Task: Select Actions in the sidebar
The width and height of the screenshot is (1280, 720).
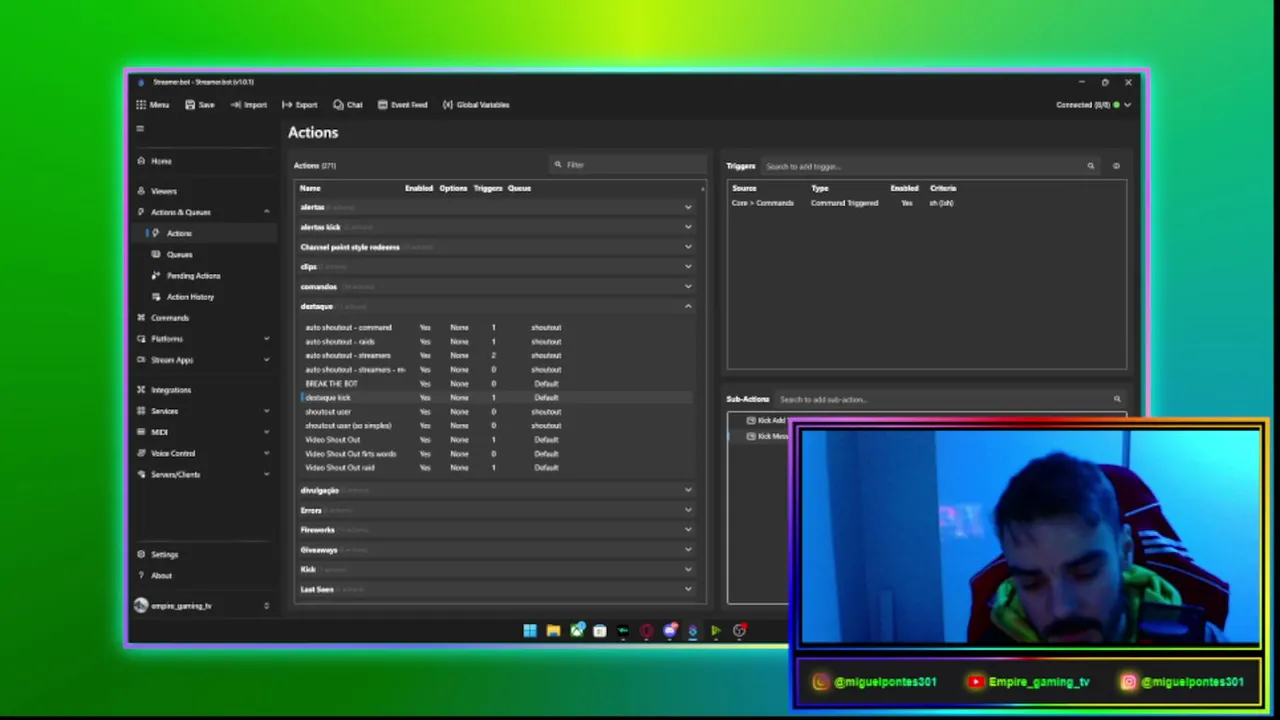Action: [x=205, y=233]
